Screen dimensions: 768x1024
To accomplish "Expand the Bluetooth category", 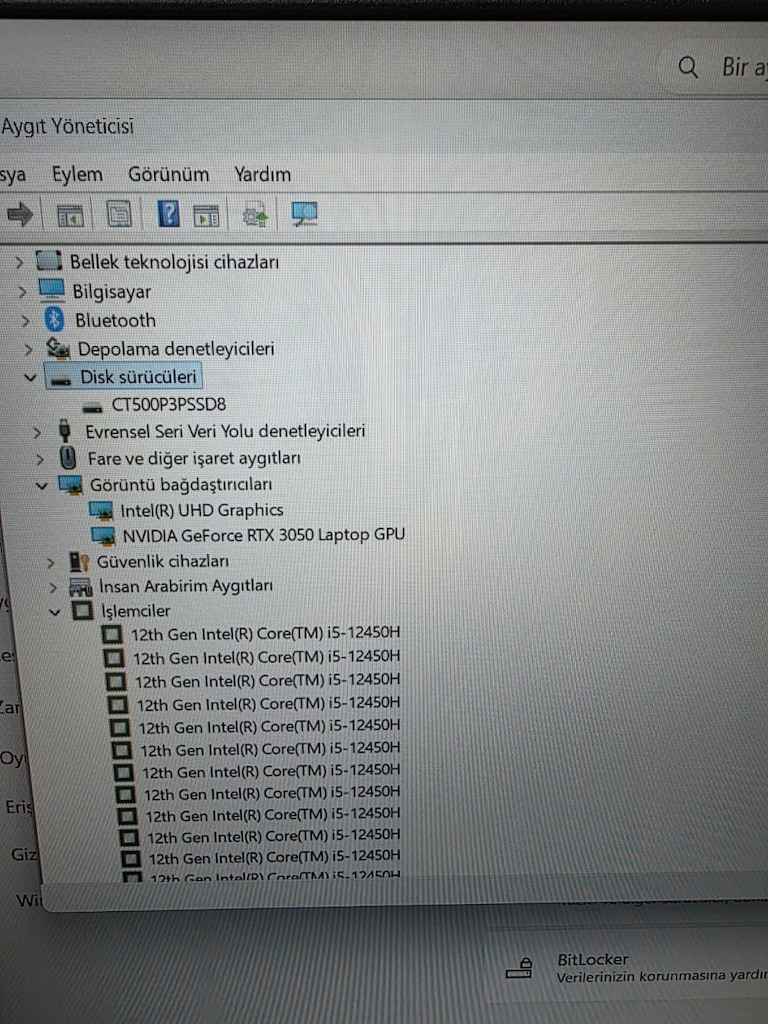I will click(25, 321).
